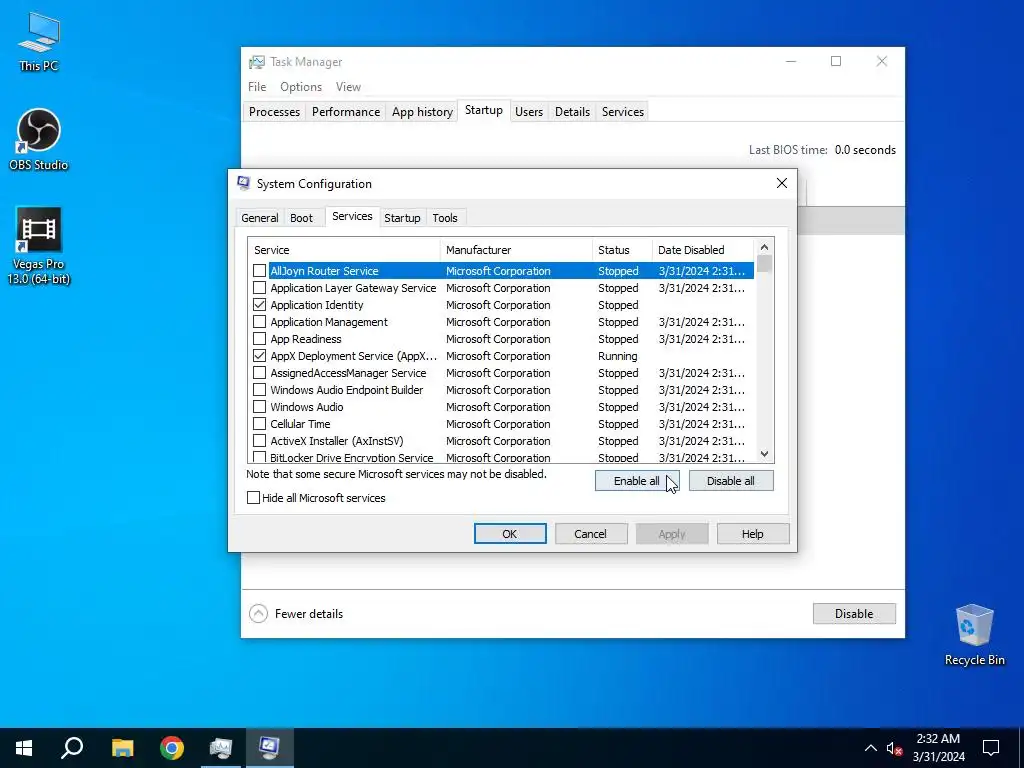
Task: Sort by Status column header
Action: tap(622, 249)
